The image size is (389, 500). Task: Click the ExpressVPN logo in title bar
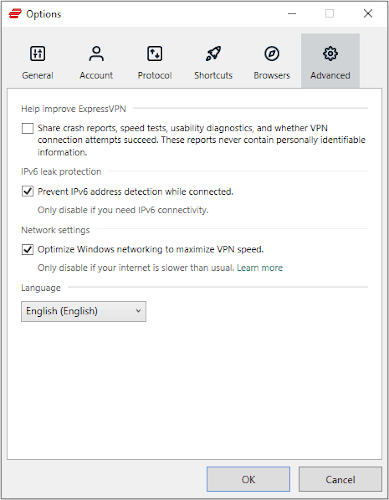(15, 14)
